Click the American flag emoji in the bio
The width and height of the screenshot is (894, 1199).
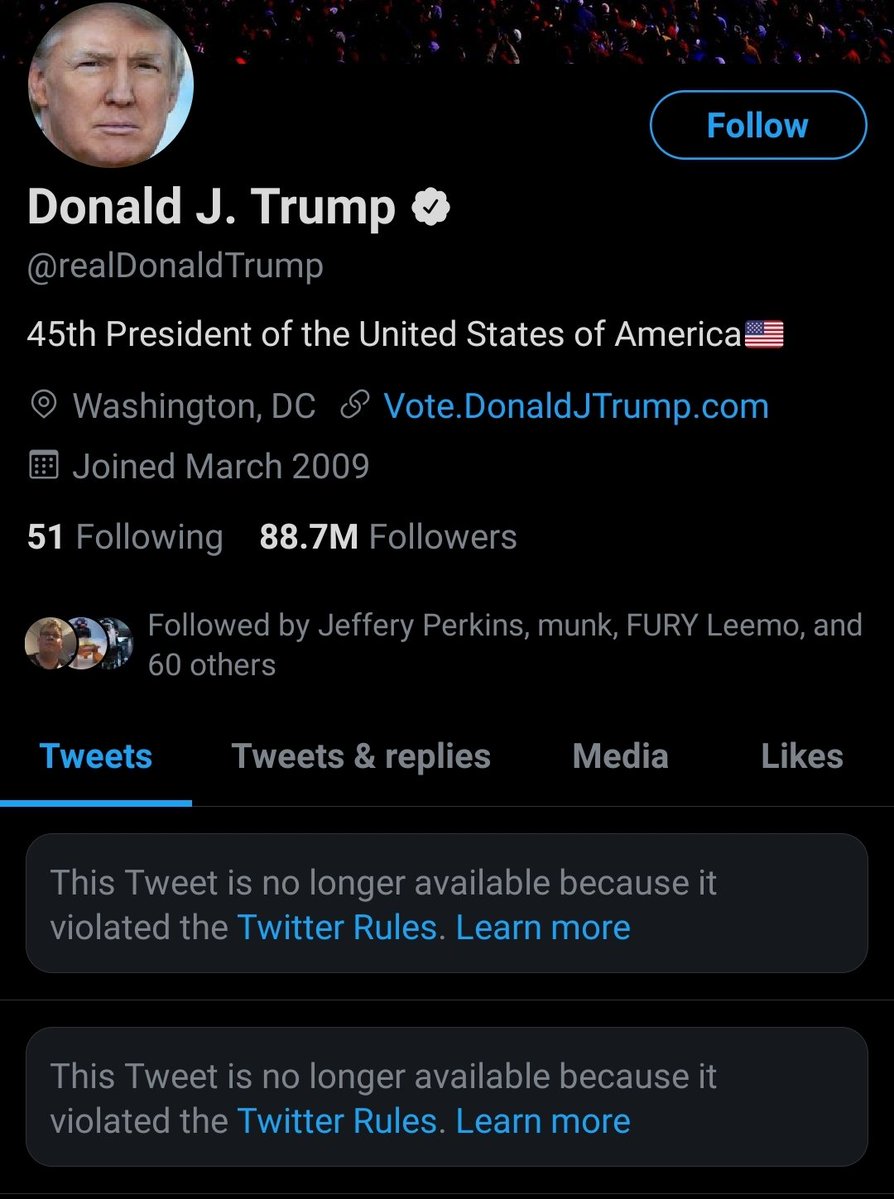pos(765,334)
